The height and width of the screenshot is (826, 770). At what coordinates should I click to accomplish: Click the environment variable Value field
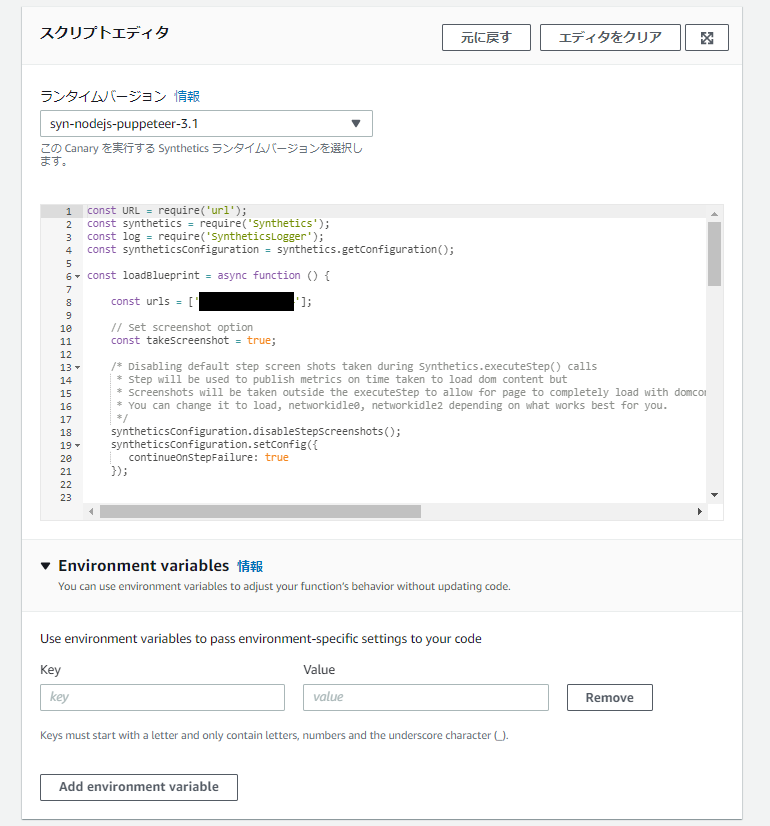click(426, 697)
